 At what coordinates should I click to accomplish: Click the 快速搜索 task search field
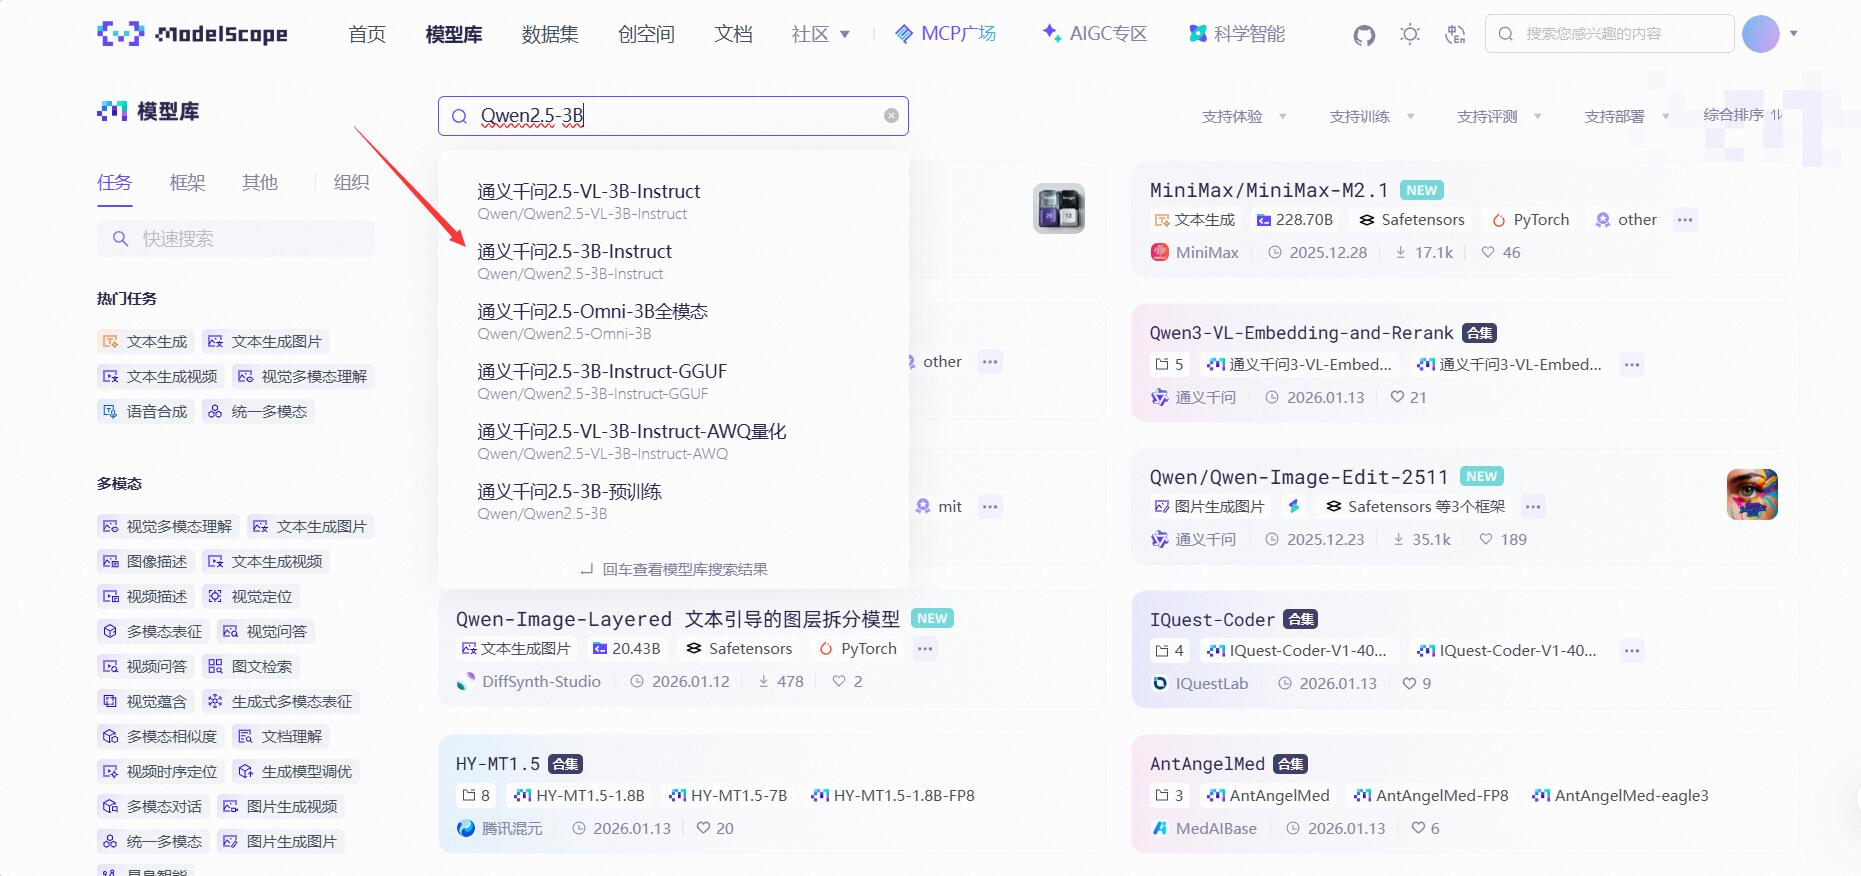click(236, 238)
